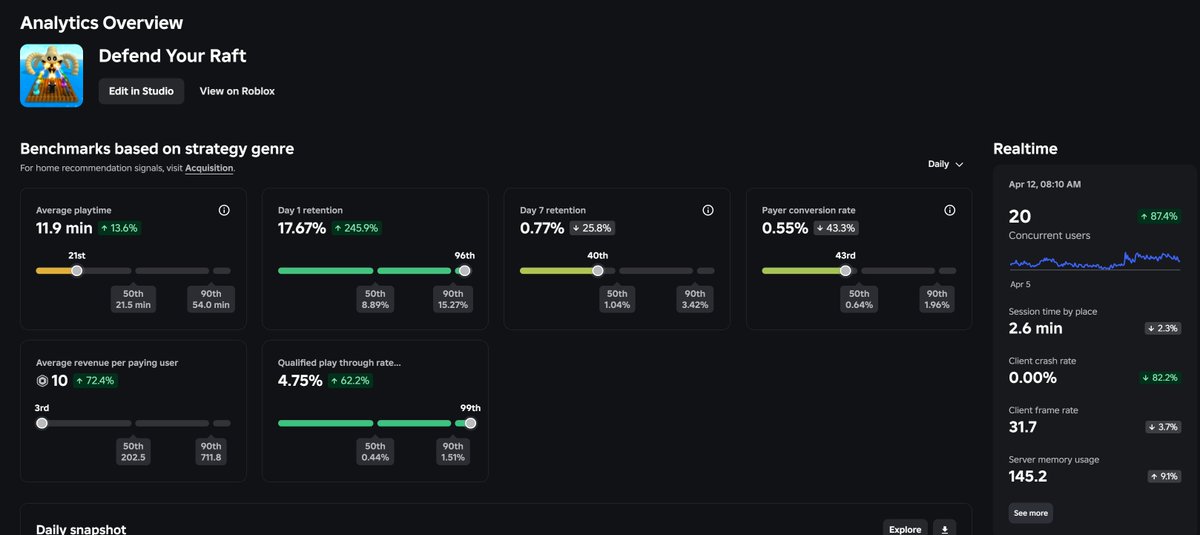The height and width of the screenshot is (535, 1200).
Task: Click the 0.77% Day 7 retention value
Action: click(x=542, y=228)
